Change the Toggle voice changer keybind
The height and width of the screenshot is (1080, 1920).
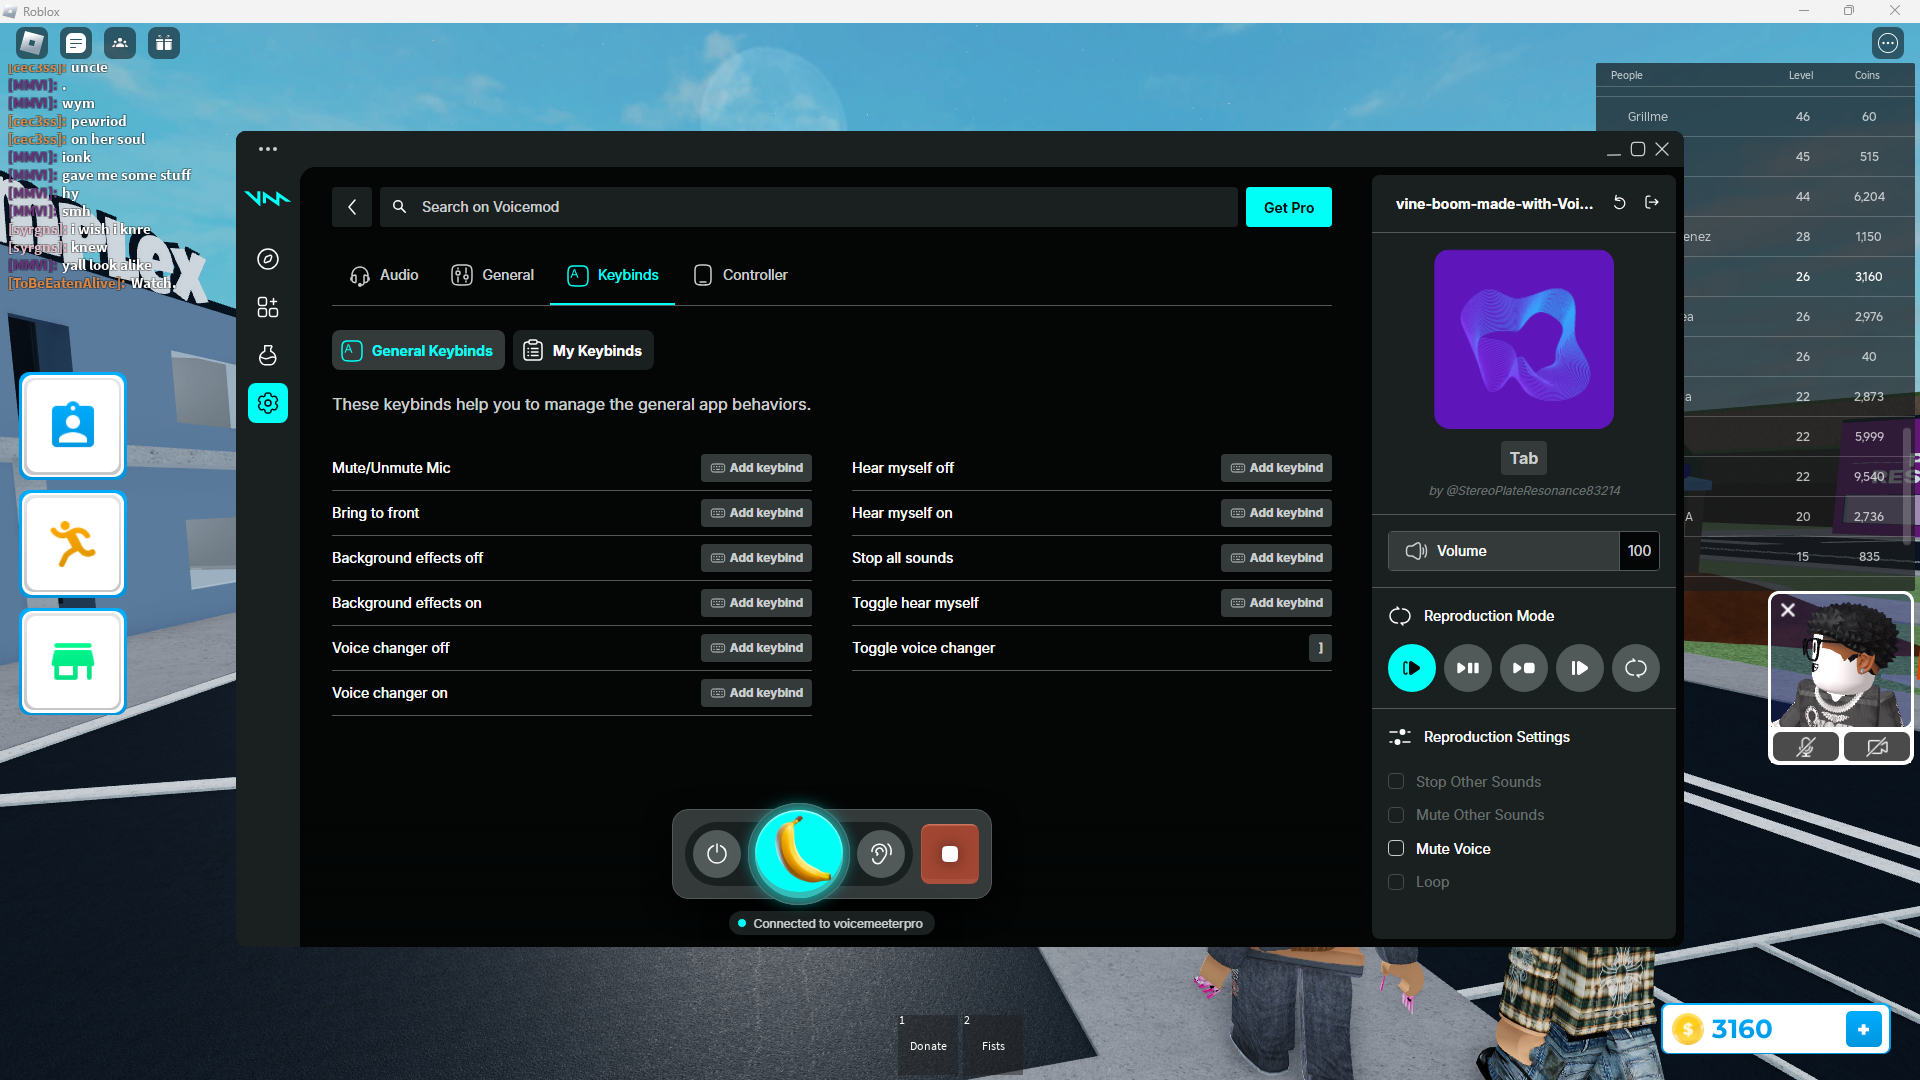[1320, 648]
